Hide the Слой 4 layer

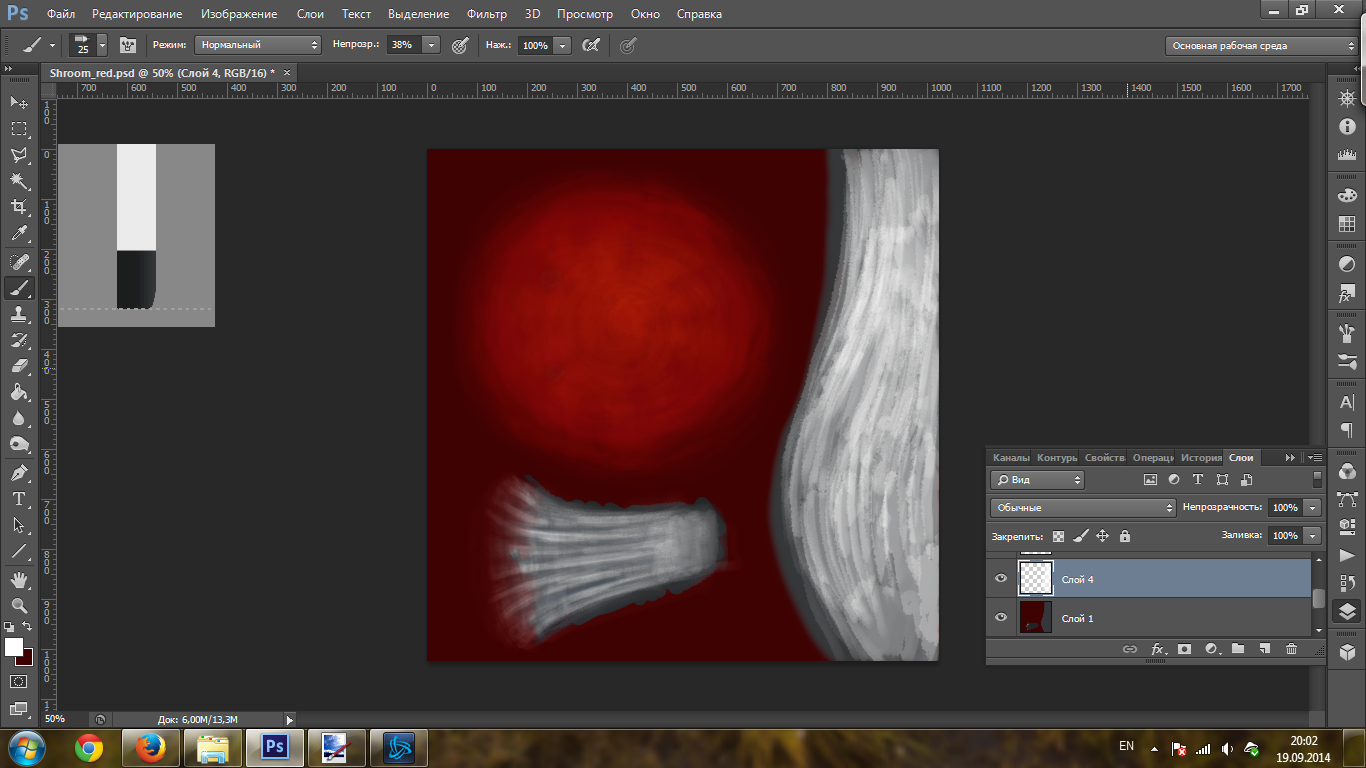1001,579
